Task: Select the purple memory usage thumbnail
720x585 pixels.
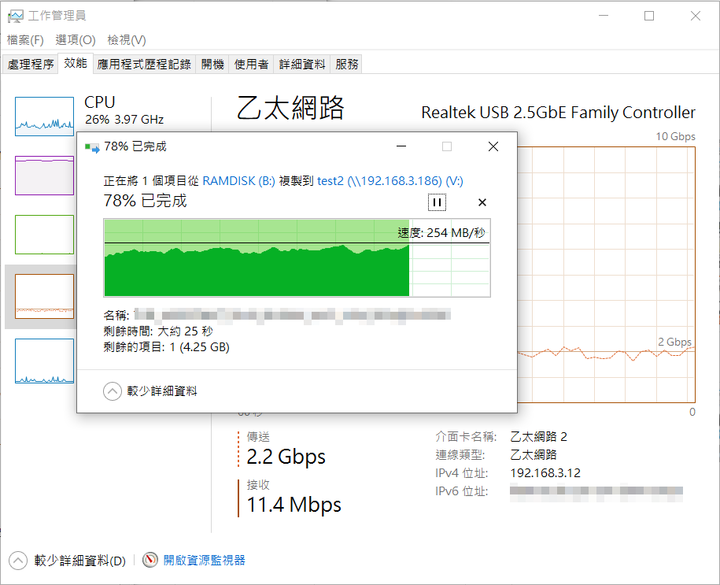Action: [44, 175]
